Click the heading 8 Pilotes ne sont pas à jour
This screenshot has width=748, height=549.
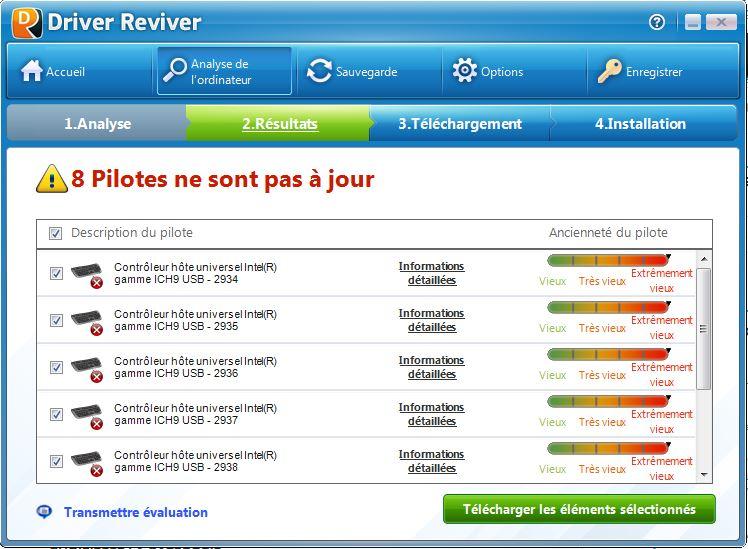(x=223, y=179)
